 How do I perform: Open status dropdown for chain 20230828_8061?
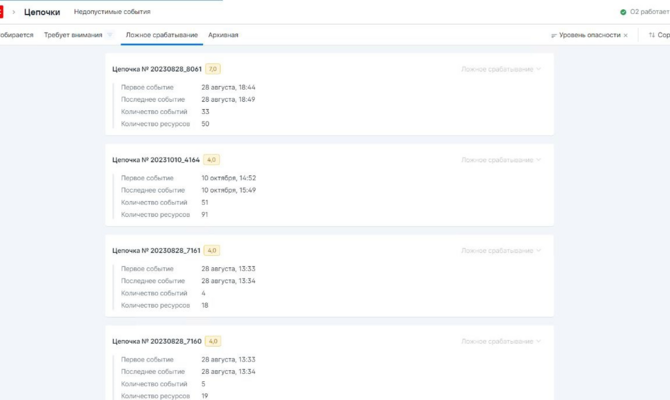click(501, 69)
